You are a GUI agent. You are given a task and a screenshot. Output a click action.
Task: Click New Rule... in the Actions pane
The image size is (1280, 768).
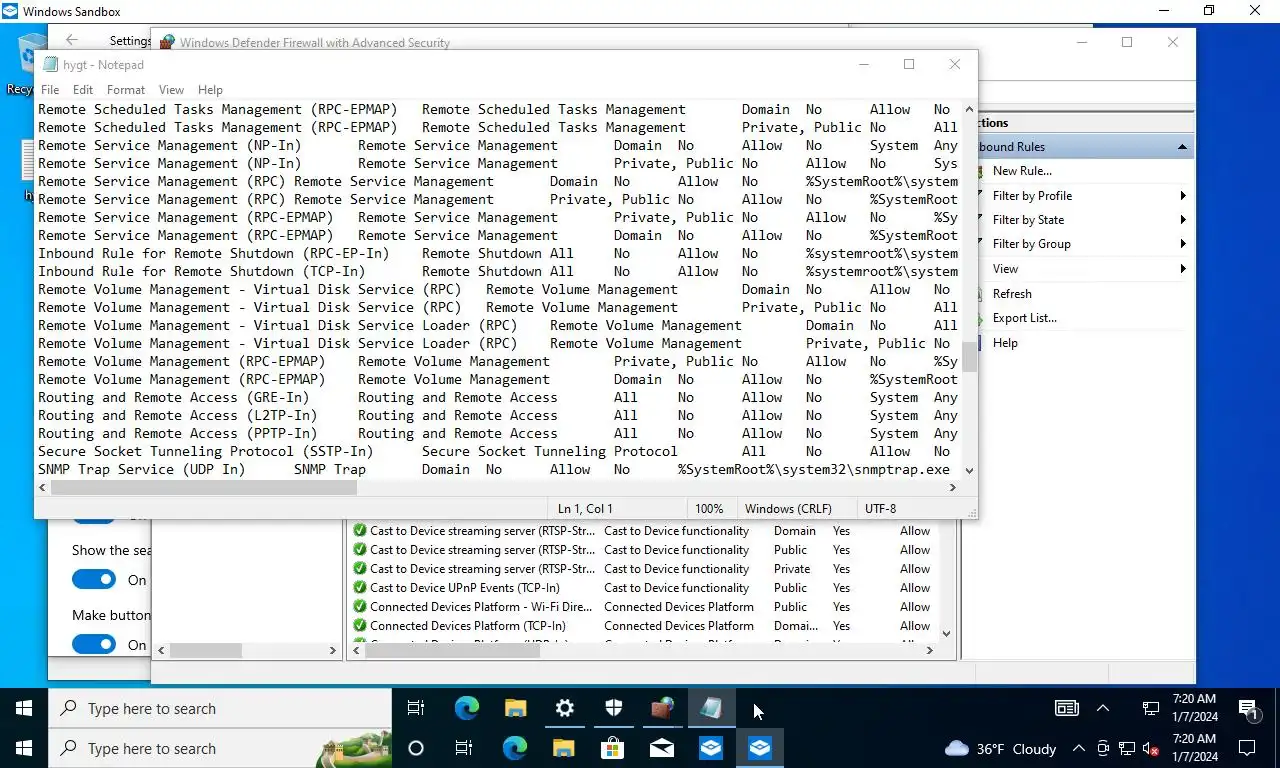pos(1022,171)
